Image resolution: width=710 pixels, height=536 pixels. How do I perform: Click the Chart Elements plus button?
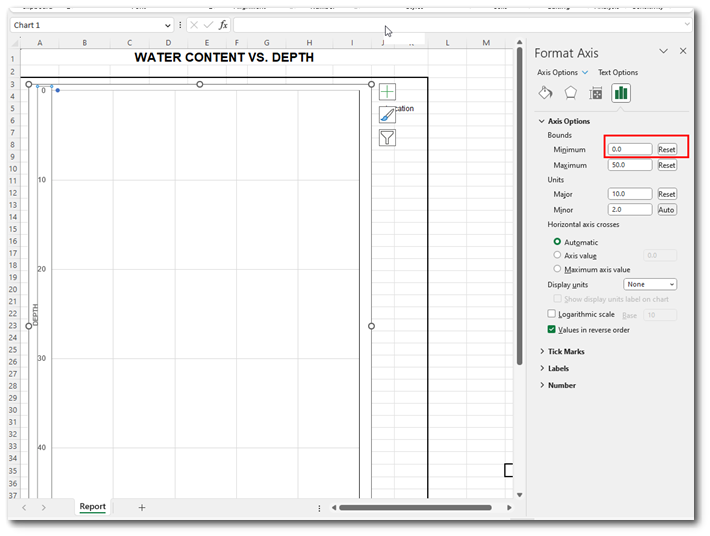pyautogui.click(x=387, y=92)
